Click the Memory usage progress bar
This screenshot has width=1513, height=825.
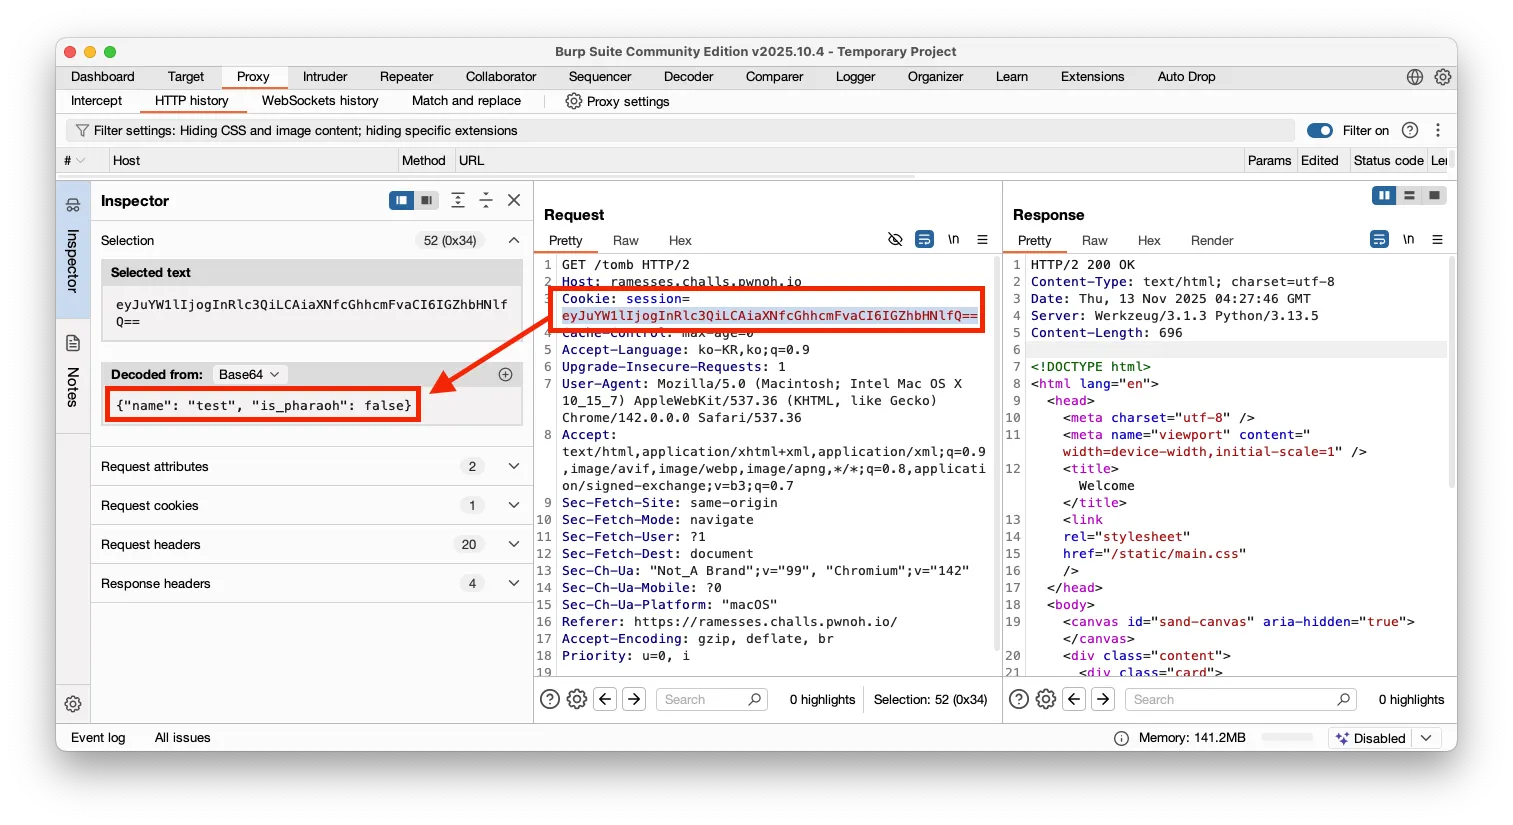1287,738
